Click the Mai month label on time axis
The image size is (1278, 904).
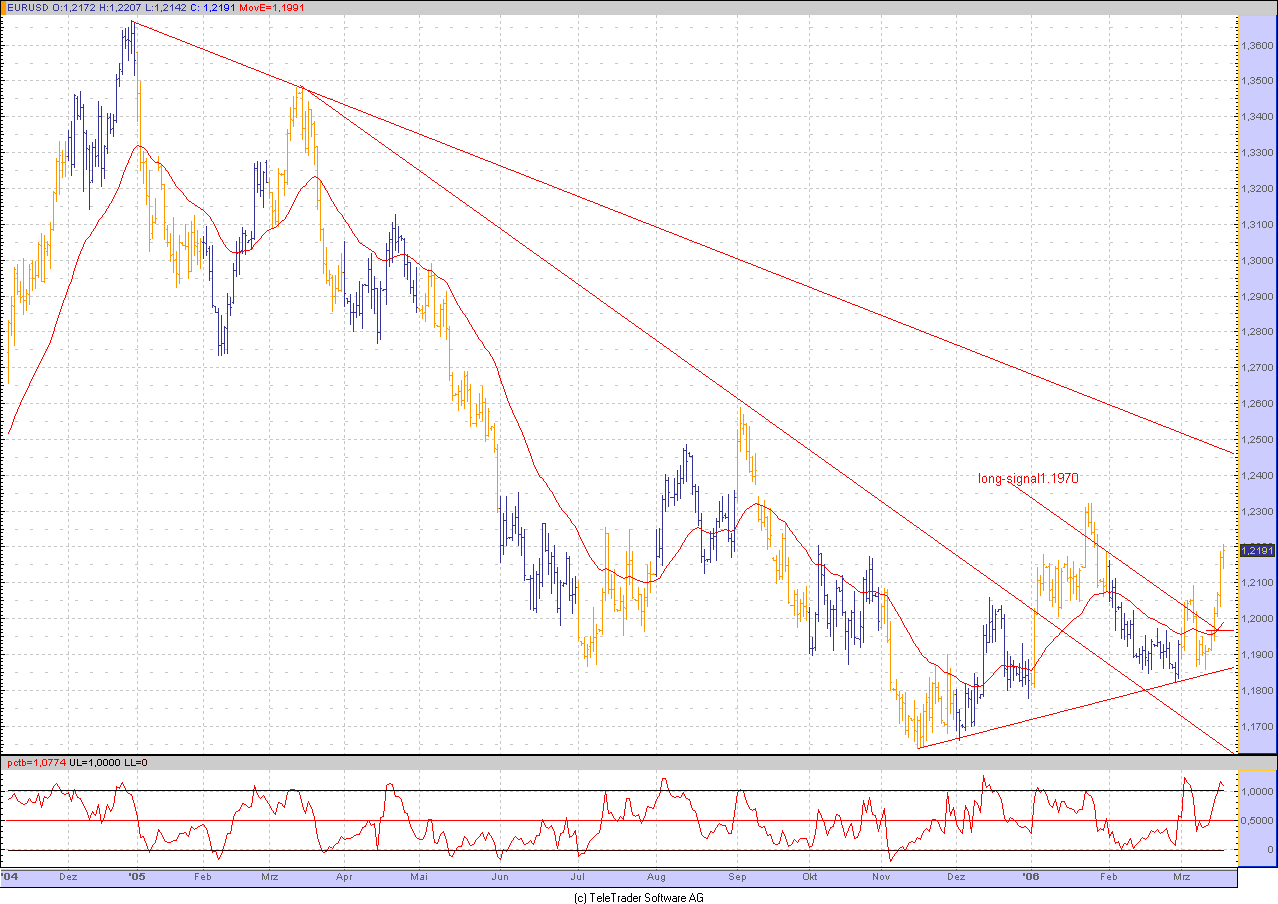pyautogui.click(x=419, y=877)
